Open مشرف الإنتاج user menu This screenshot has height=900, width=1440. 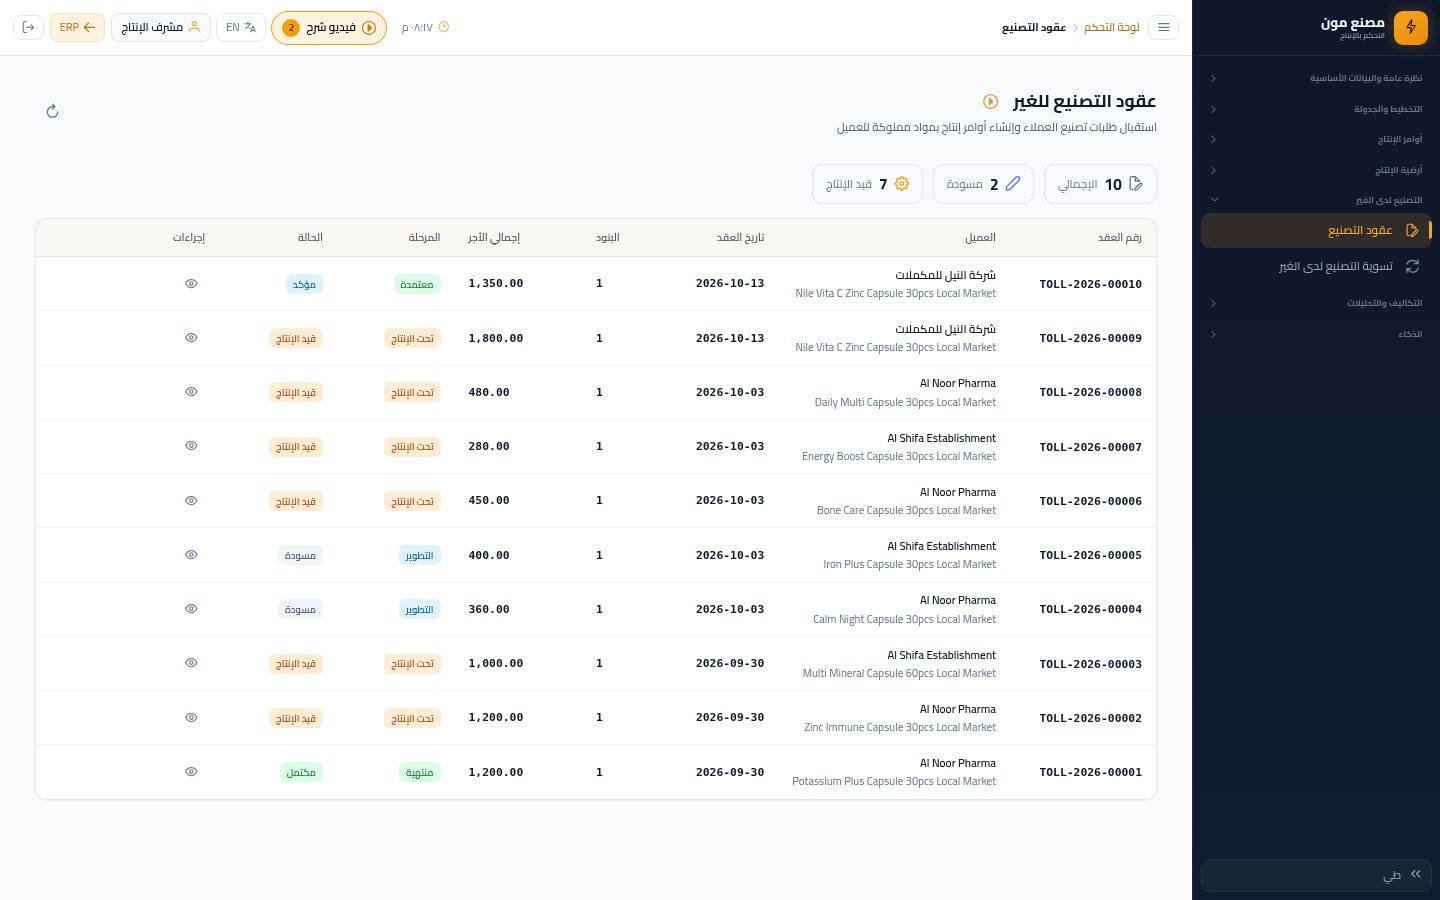pos(160,28)
